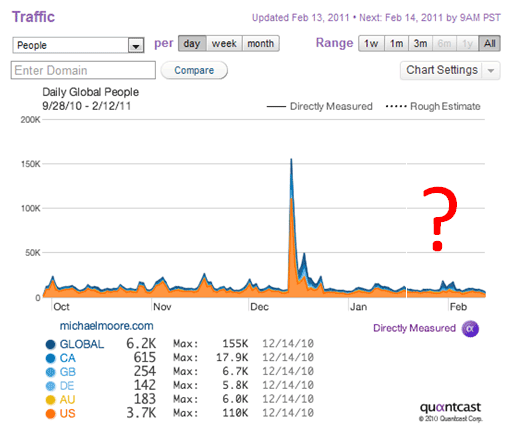Click the date range '9/28/10 - 2/12/11'

[86, 106]
